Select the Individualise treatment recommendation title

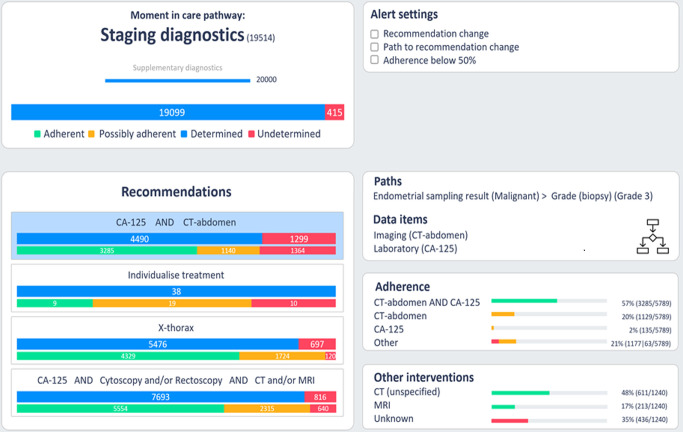click(176, 274)
